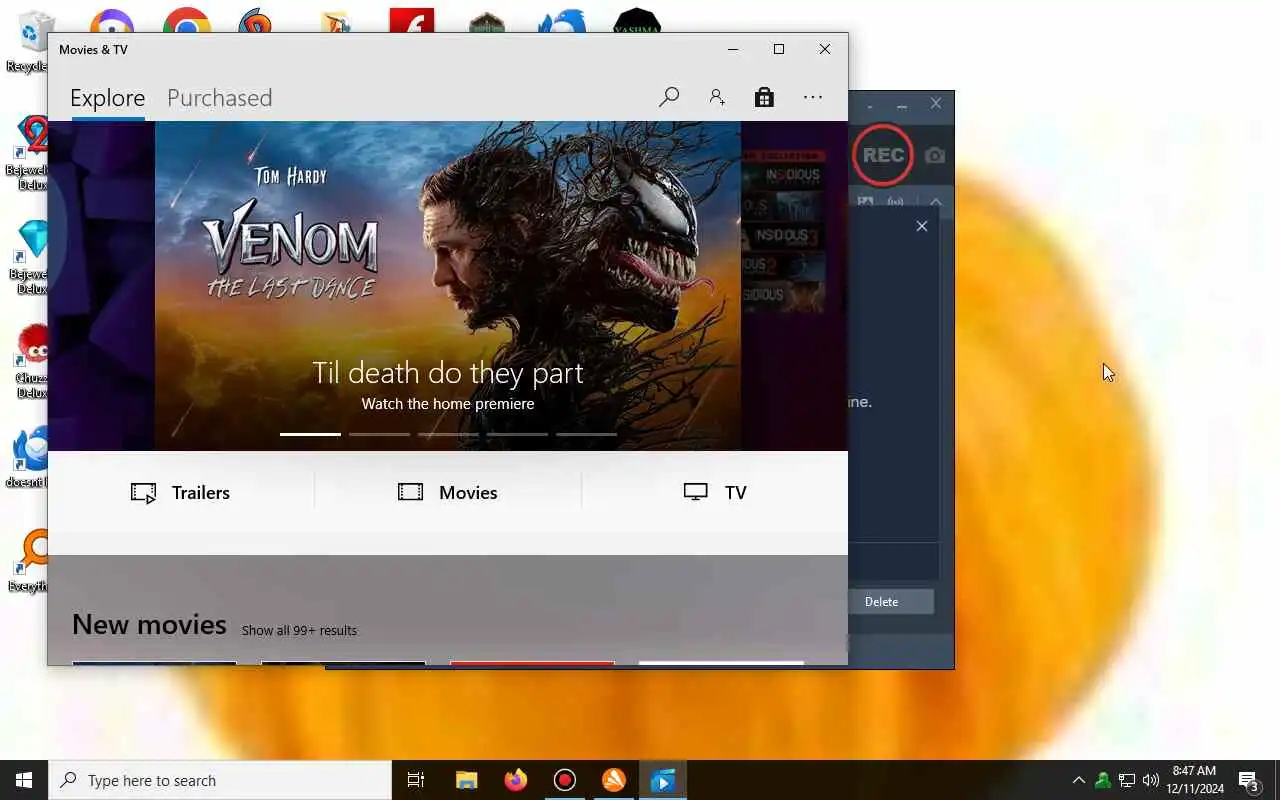Open File Explorer from the taskbar
1280x800 pixels.
click(466, 780)
